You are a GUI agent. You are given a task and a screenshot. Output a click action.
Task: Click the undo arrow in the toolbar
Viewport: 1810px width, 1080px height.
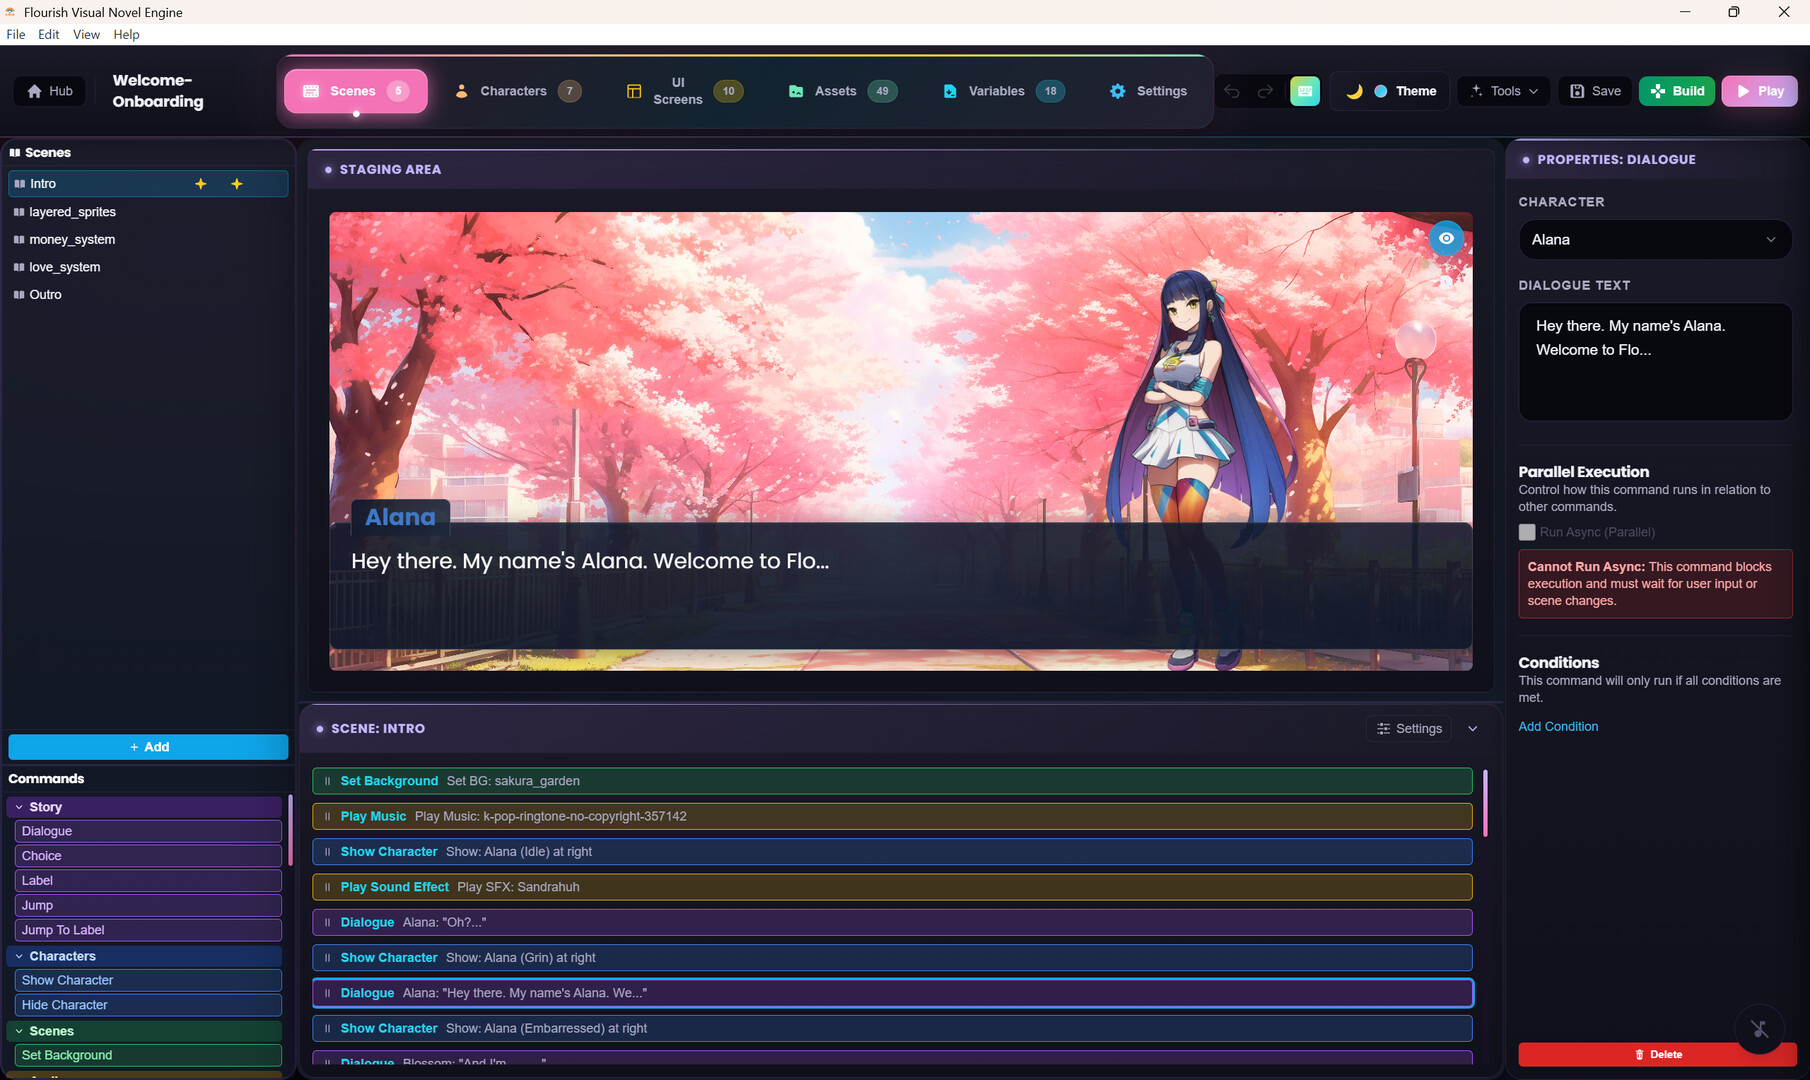[x=1232, y=91]
